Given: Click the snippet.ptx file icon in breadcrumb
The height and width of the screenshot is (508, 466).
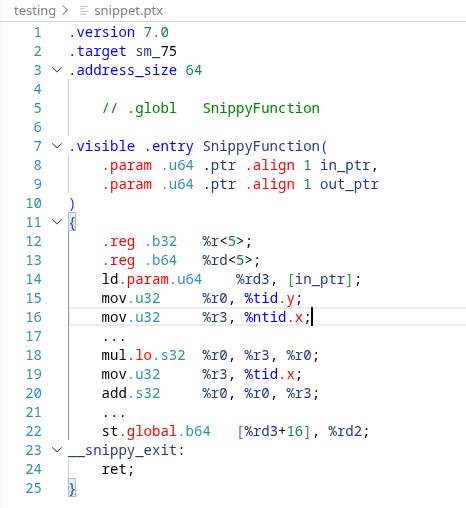Looking at the screenshot, I should 84,11.
